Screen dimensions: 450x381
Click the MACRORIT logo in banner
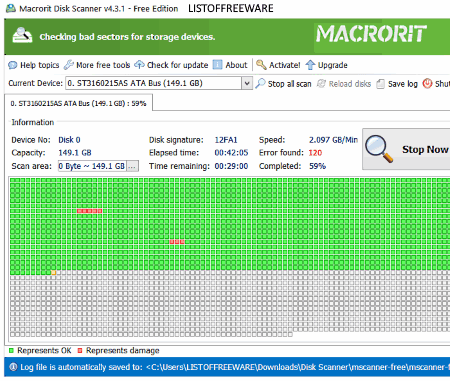pos(371,34)
